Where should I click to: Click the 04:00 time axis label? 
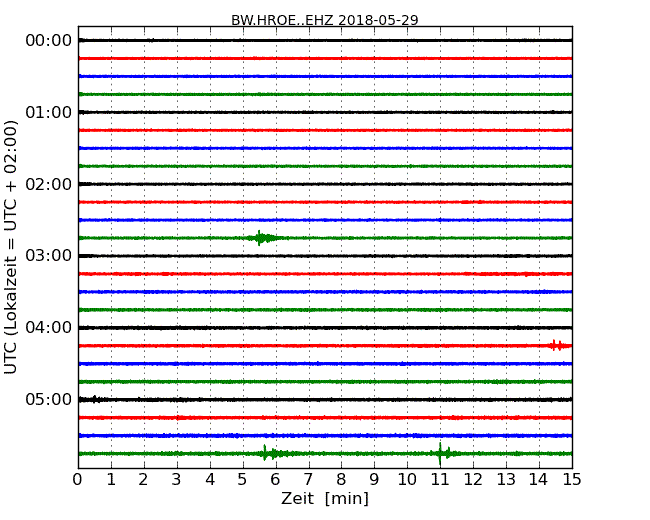point(49,328)
